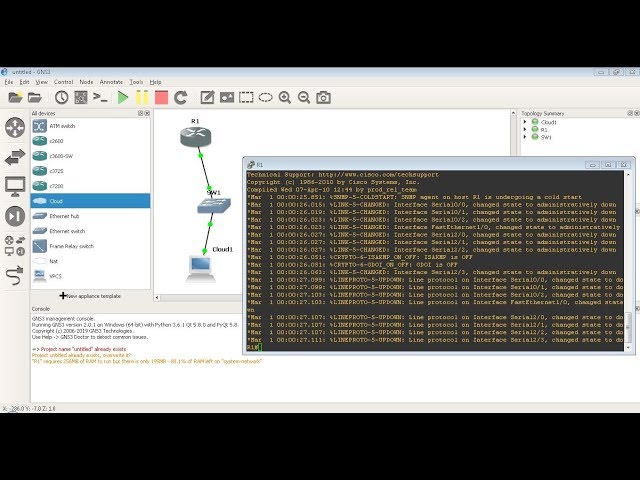The image size is (640, 480).
Task: Click the Zoom in magnifier icon
Action: click(x=284, y=98)
